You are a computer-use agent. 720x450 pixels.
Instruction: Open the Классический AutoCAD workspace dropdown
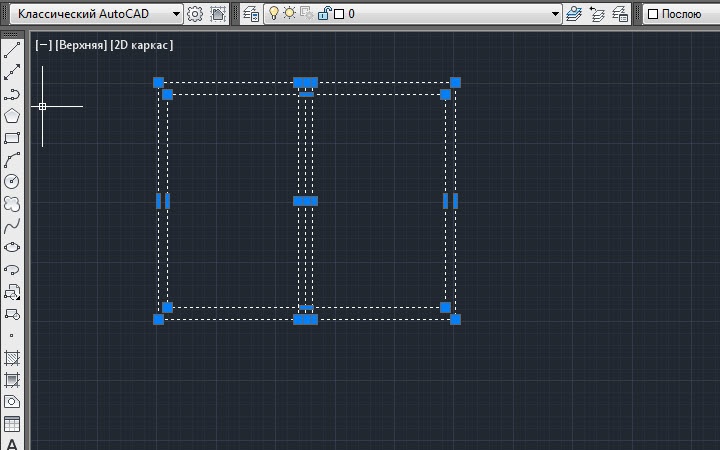coord(96,14)
